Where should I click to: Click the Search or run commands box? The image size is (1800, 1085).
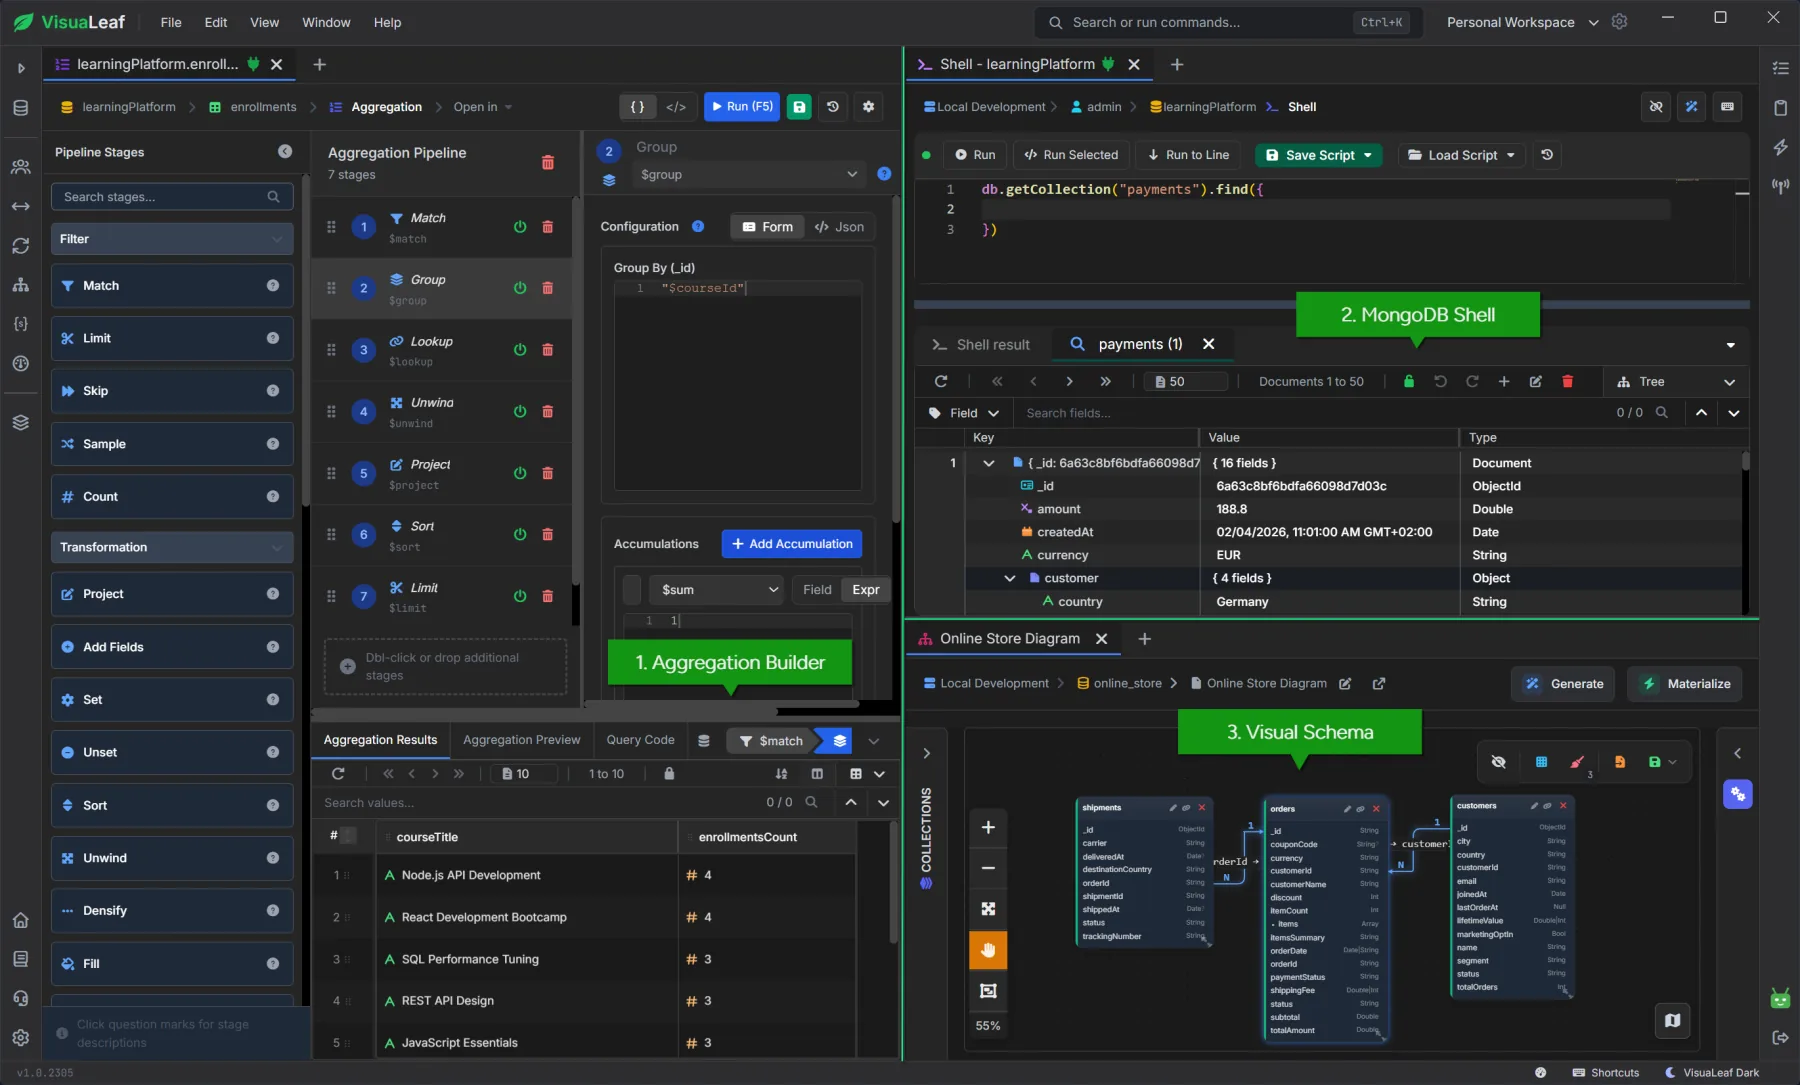(x=1228, y=22)
